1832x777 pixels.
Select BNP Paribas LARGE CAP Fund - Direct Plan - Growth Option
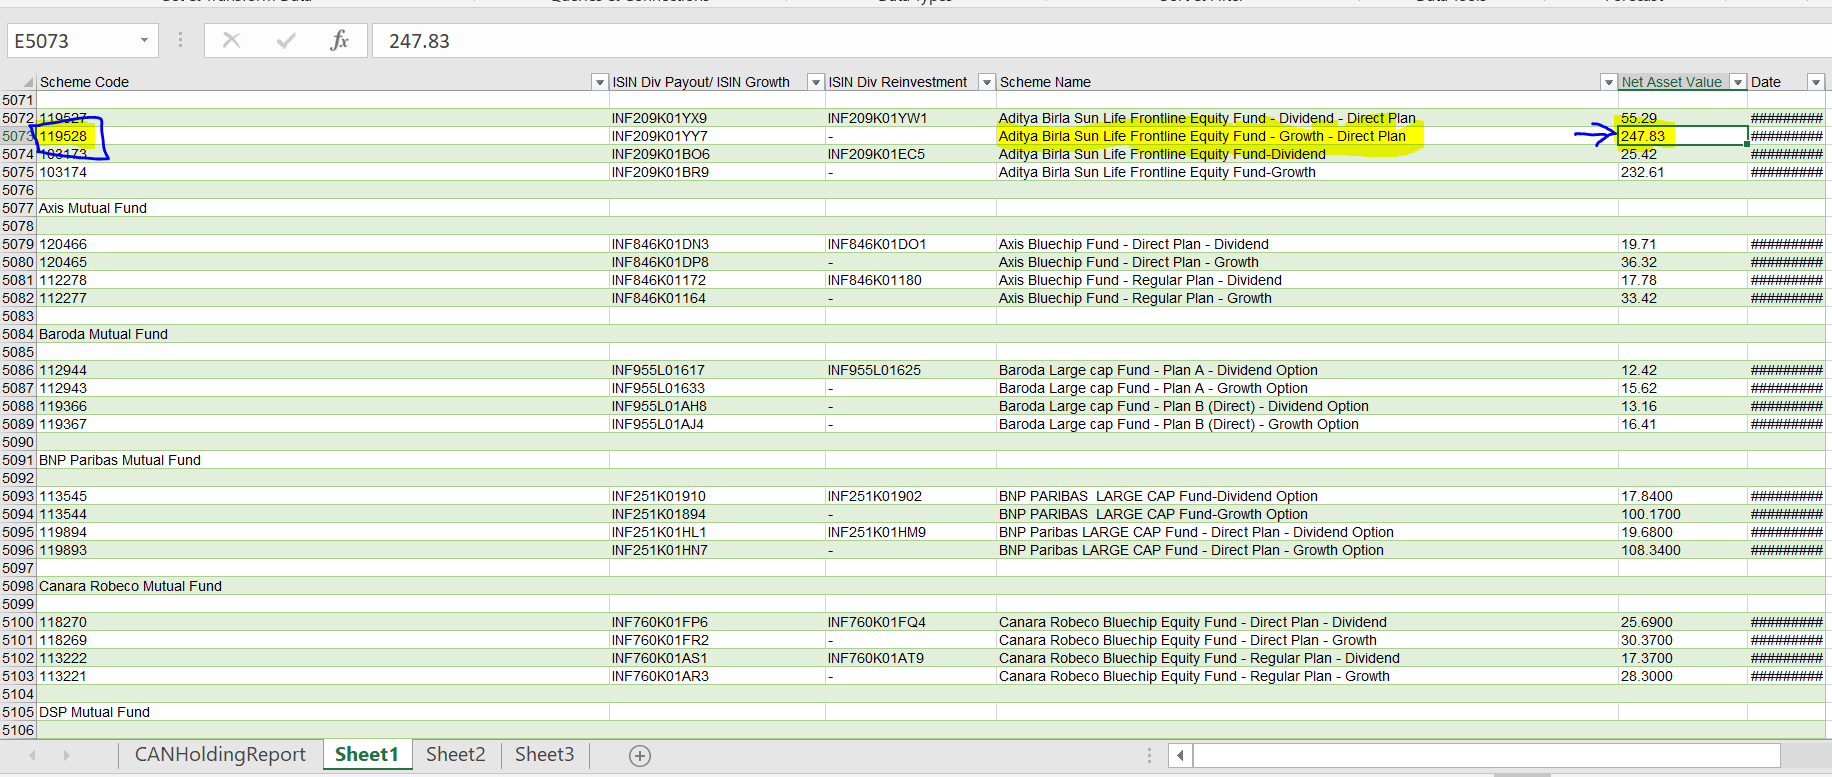pos(1307,550)
